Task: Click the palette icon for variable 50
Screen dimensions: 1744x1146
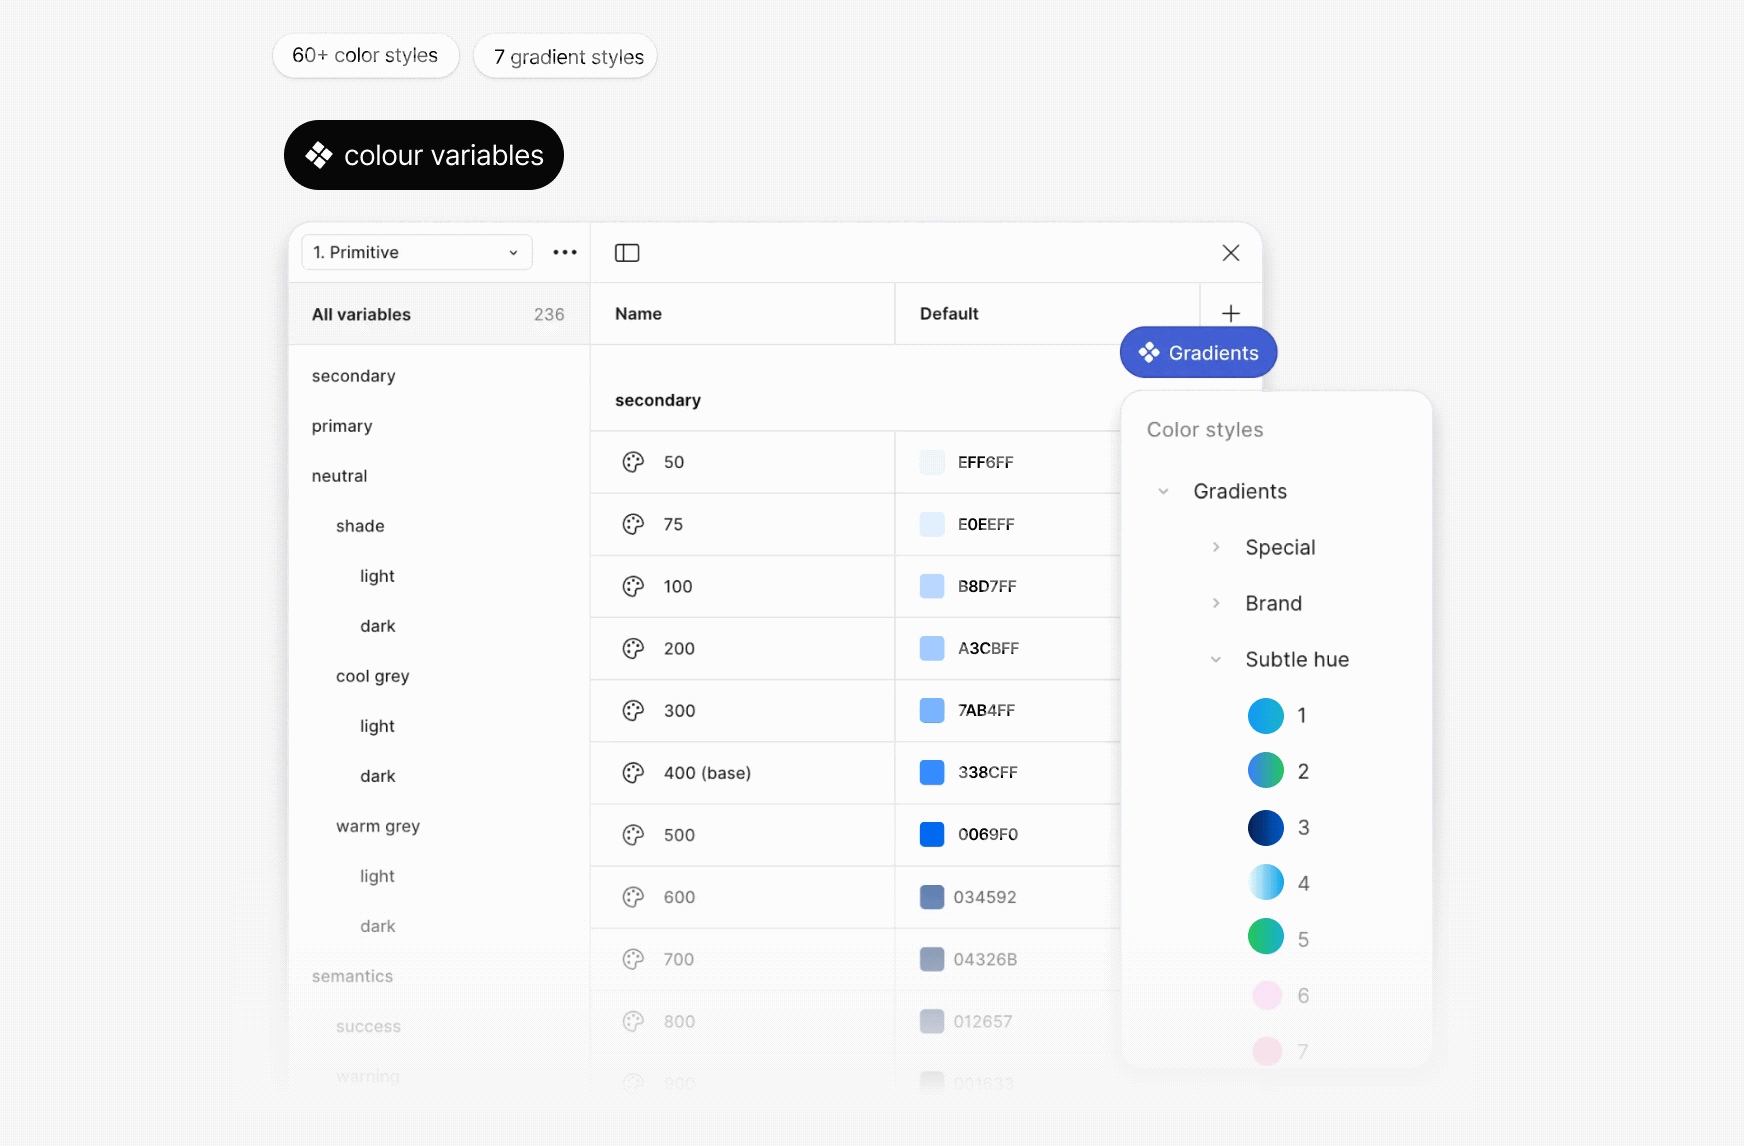Action: (x=633, y=462)
